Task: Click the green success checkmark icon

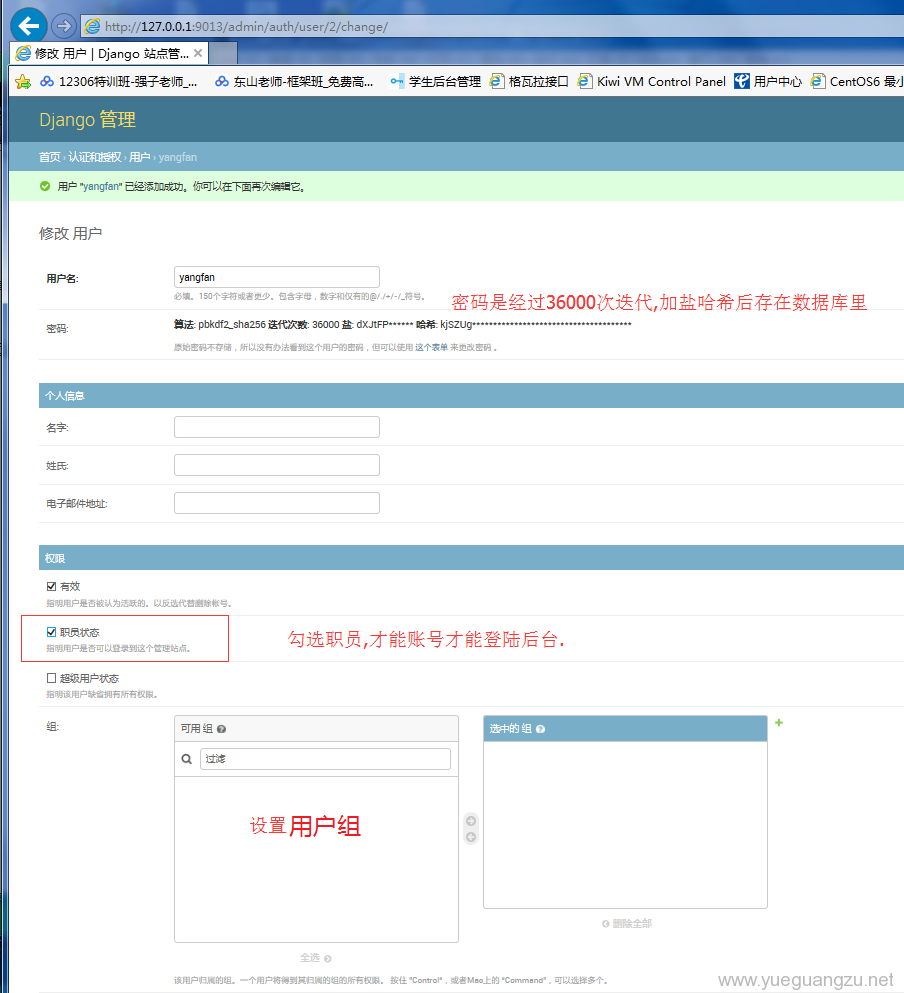Action: coord(44,186)
